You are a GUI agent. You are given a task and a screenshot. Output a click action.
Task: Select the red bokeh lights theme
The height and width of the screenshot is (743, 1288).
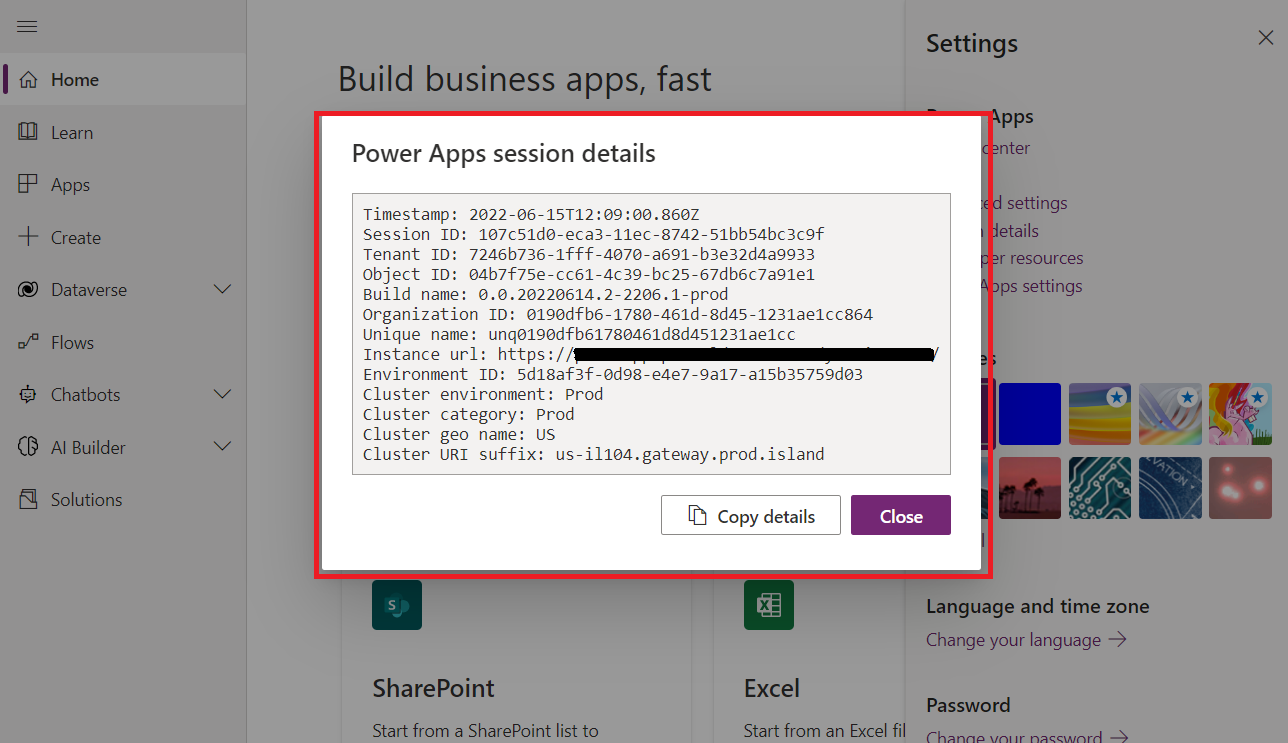pos(1240,488)
